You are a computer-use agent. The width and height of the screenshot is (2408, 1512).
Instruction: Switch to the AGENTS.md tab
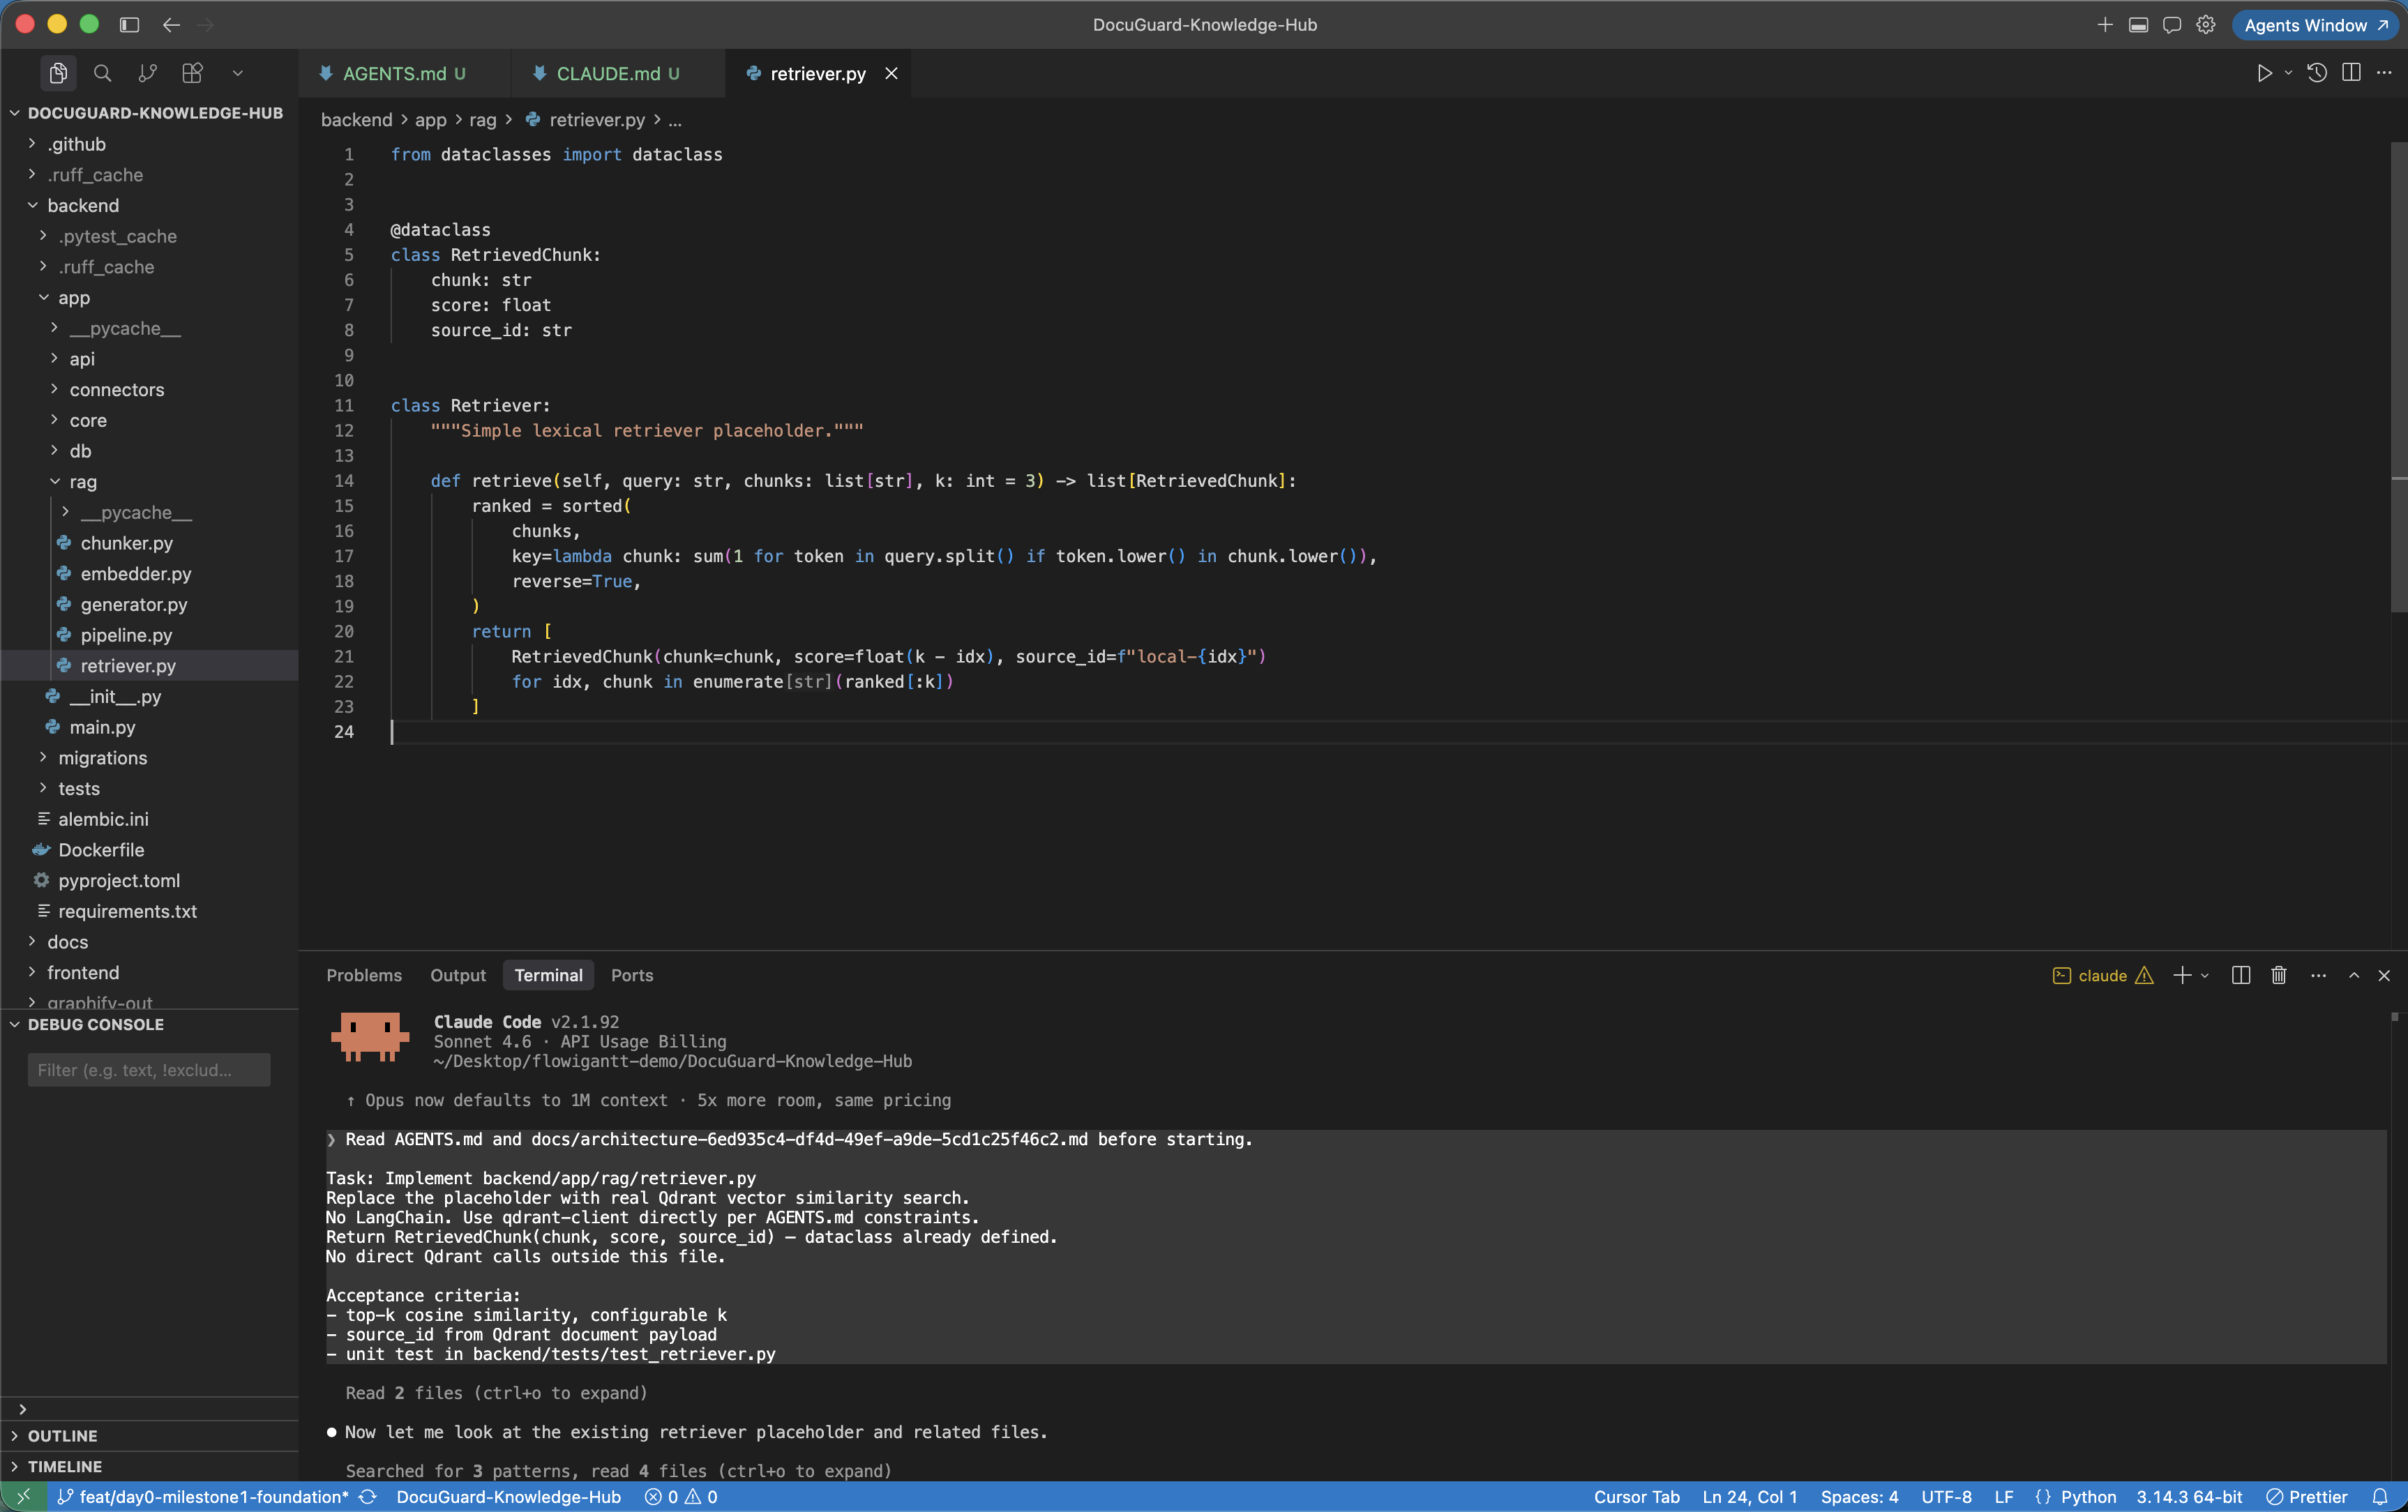(403, 74)
